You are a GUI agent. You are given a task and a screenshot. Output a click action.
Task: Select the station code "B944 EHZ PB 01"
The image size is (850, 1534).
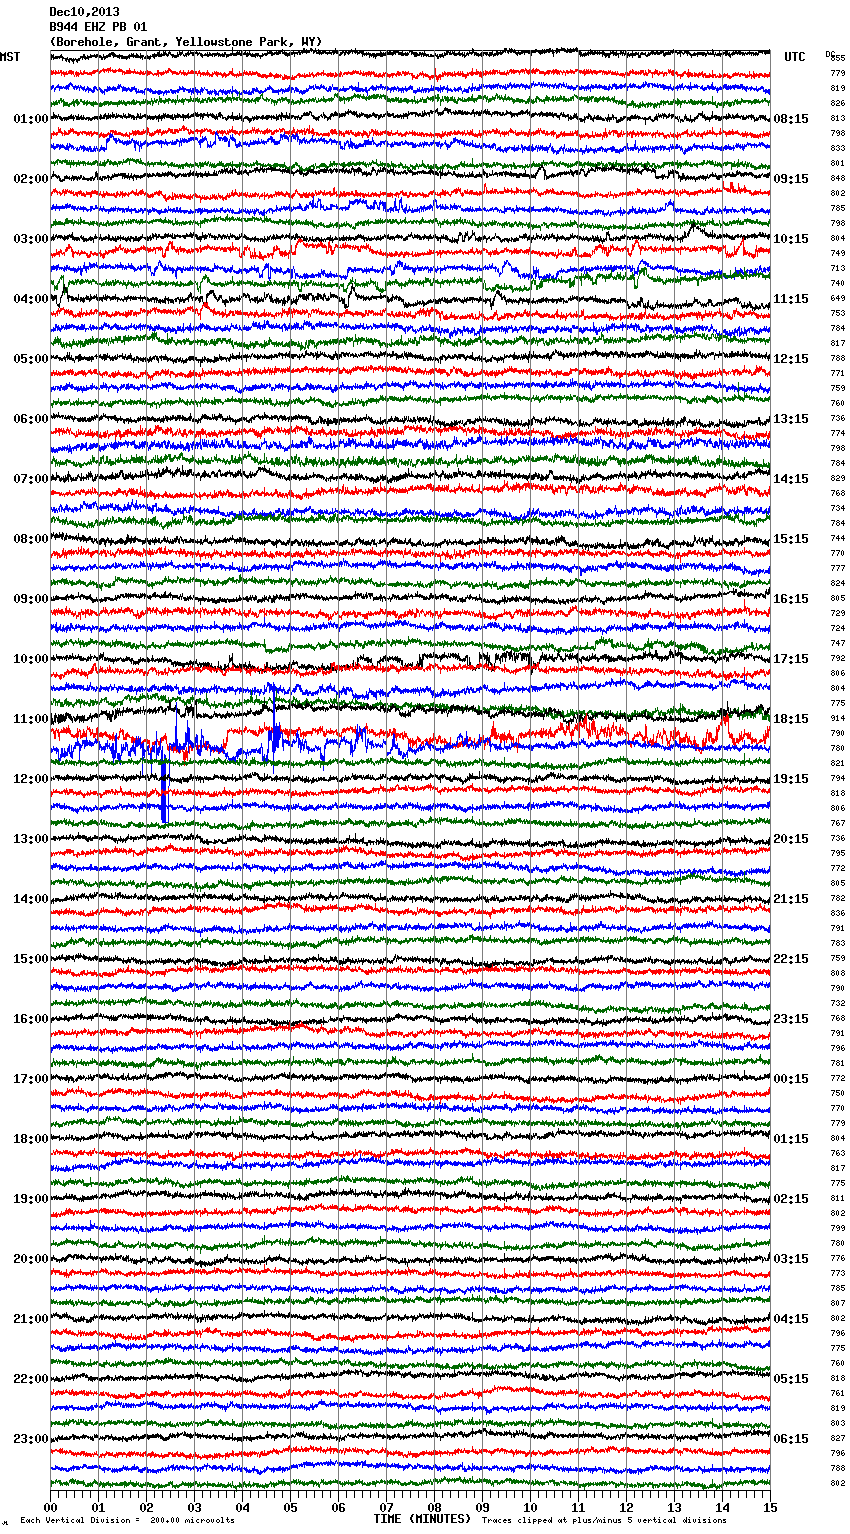98,27
